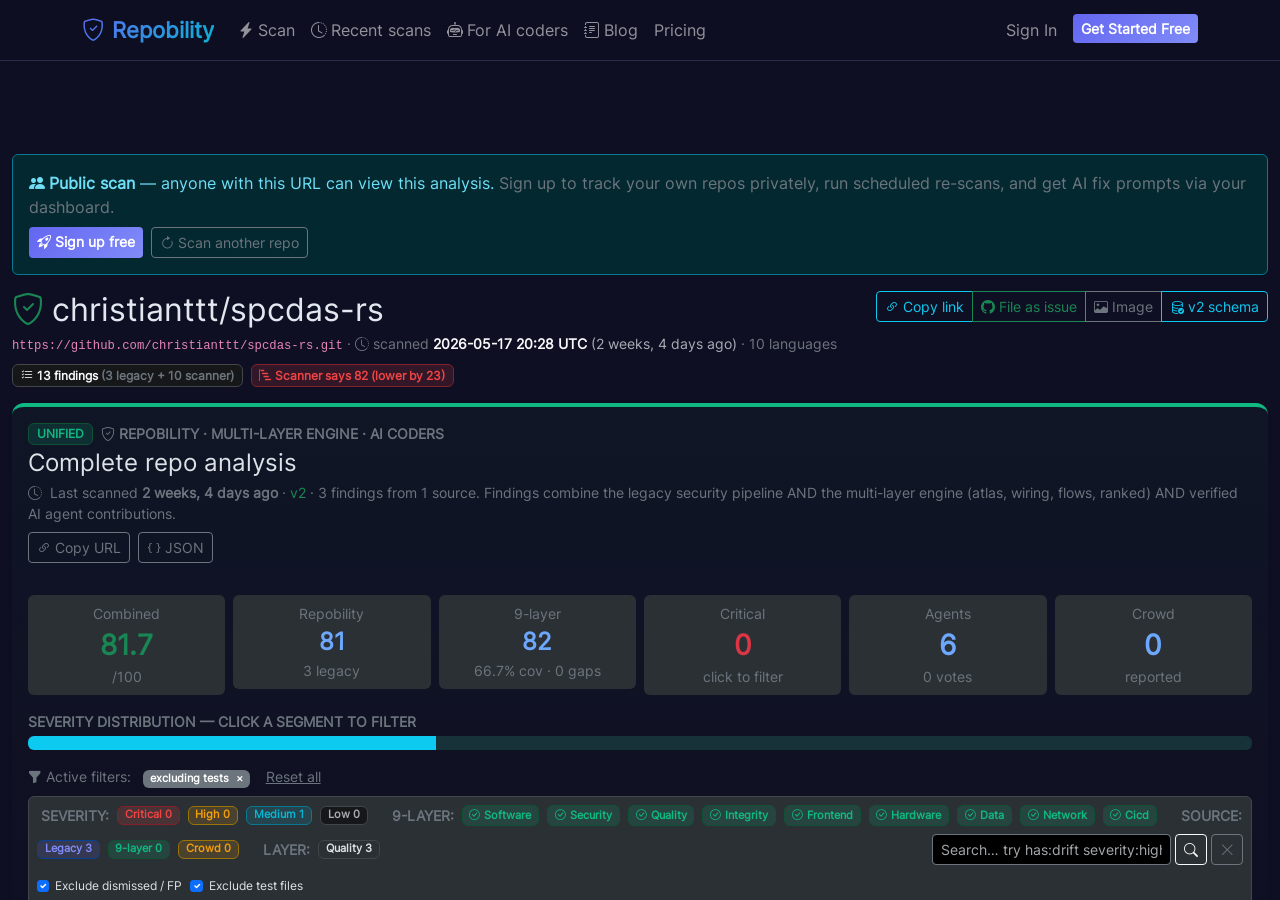
Task: Toggle the High 0 severity filter
Action: point(213,815)
